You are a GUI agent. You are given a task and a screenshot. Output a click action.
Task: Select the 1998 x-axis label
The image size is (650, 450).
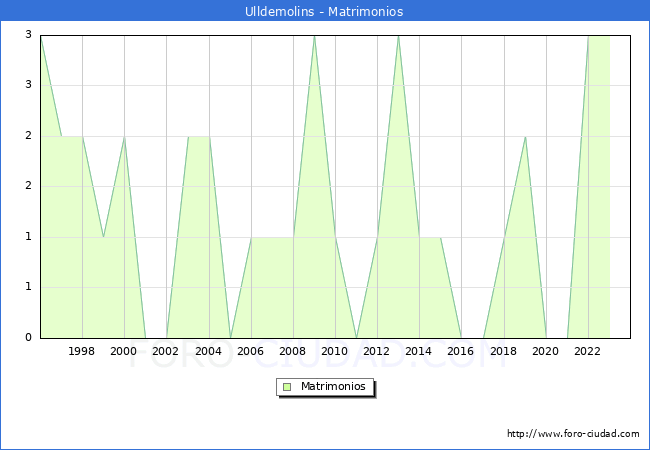(82, 352)
